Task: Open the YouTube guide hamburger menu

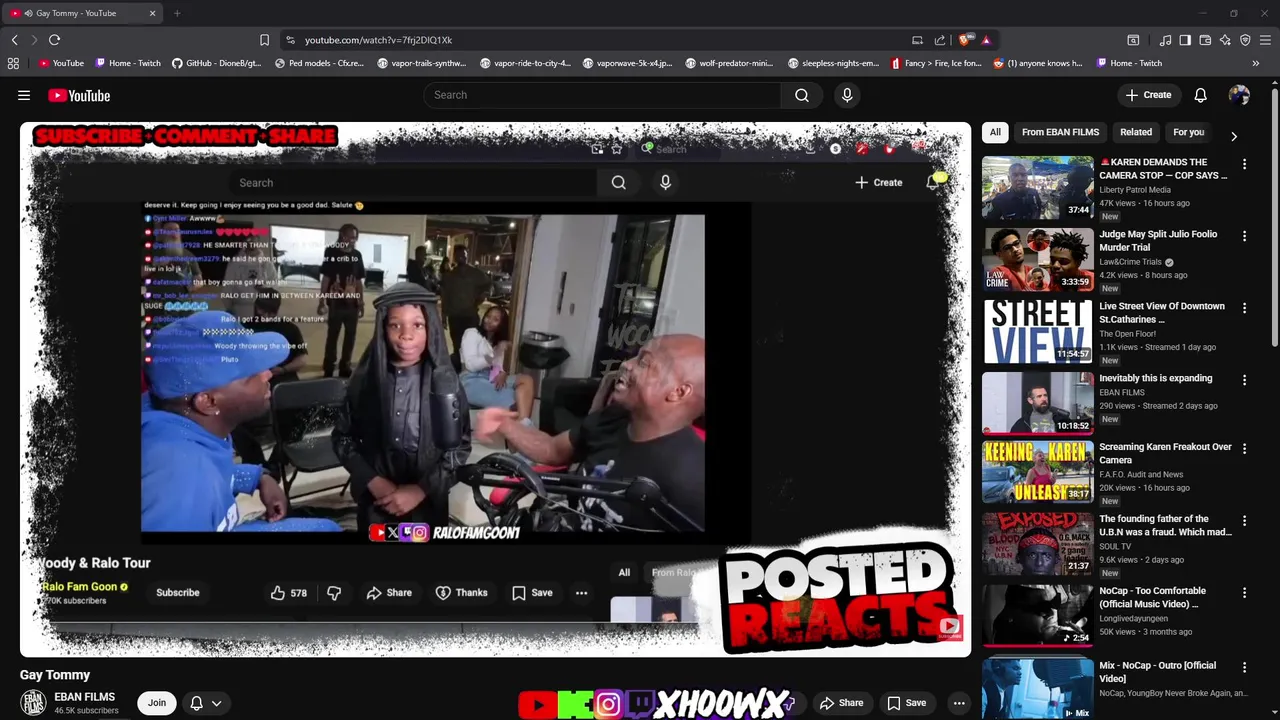Action: click(x=24, y=95)
